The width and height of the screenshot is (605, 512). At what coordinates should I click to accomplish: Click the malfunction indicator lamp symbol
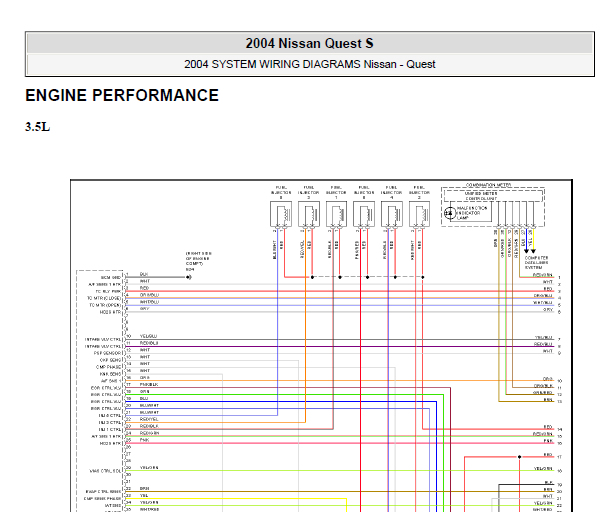pyautogui.click(x=450, y=213)
